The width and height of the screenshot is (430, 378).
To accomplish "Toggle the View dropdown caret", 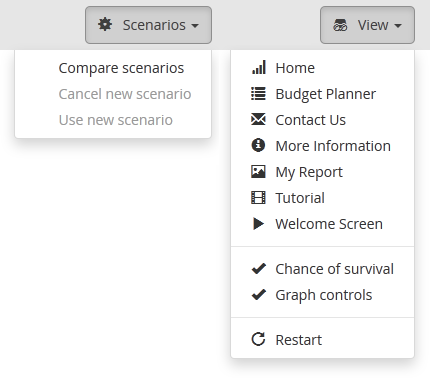I will 398,26.
